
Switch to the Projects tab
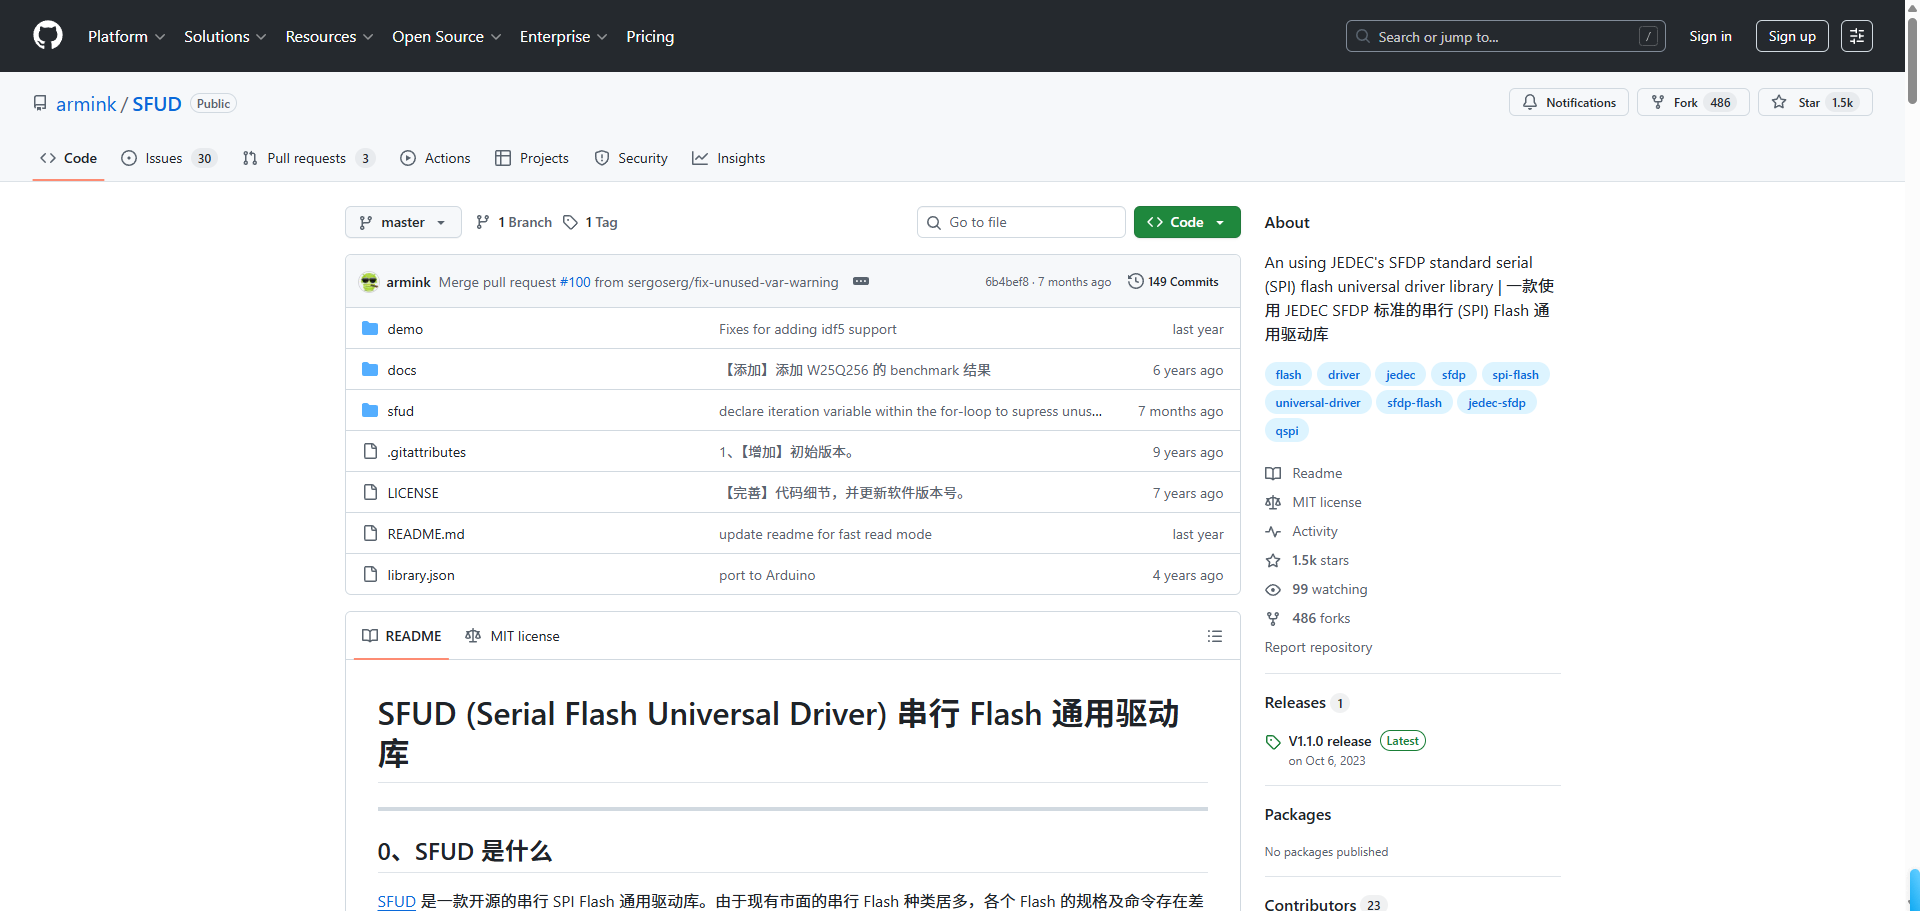(x=532, y=158)
